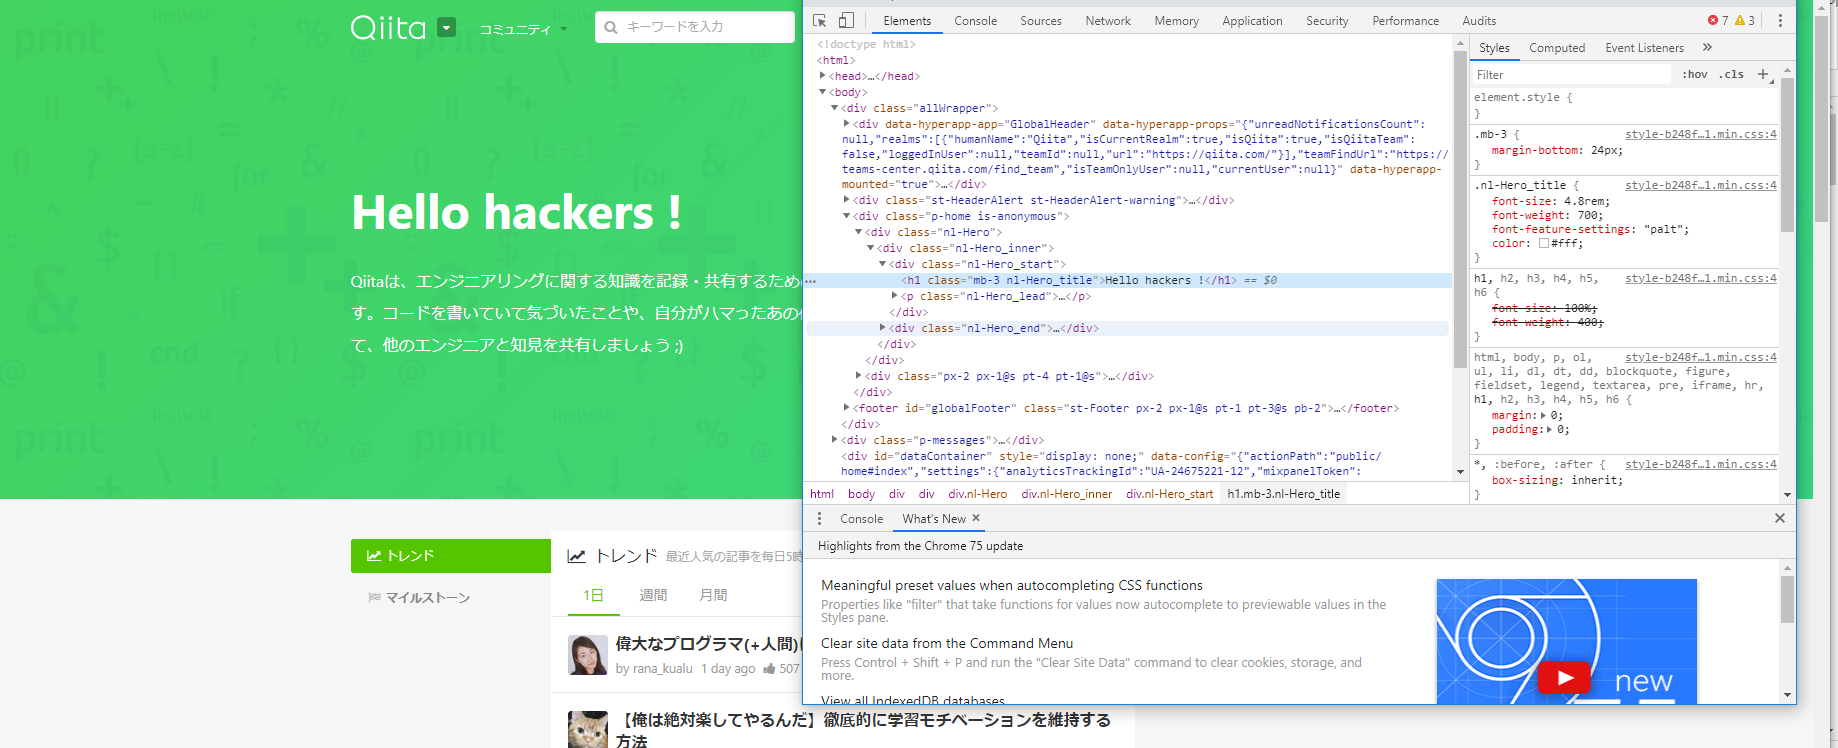The height and width of the screenshot is (748, 1838).
Task: Expand the nl-Hero_end div node
Action: click(x=883, y=328)
